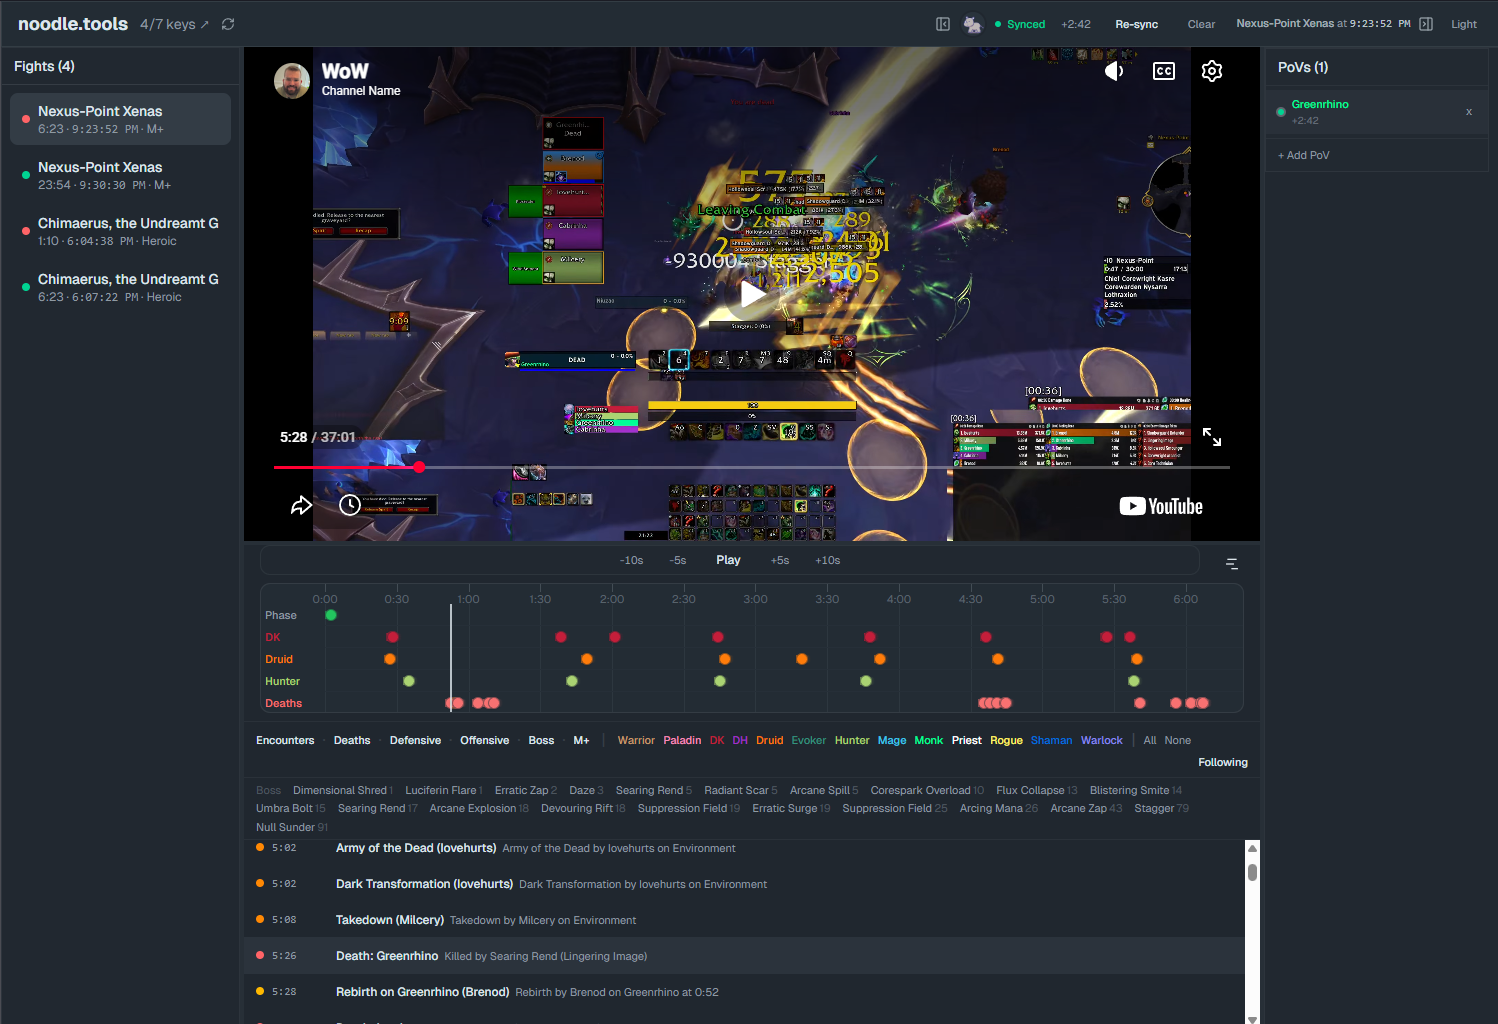Screen dimensions: 1498x1024
Task: Toggle the Hunter class filter
Action: (851, 740)
